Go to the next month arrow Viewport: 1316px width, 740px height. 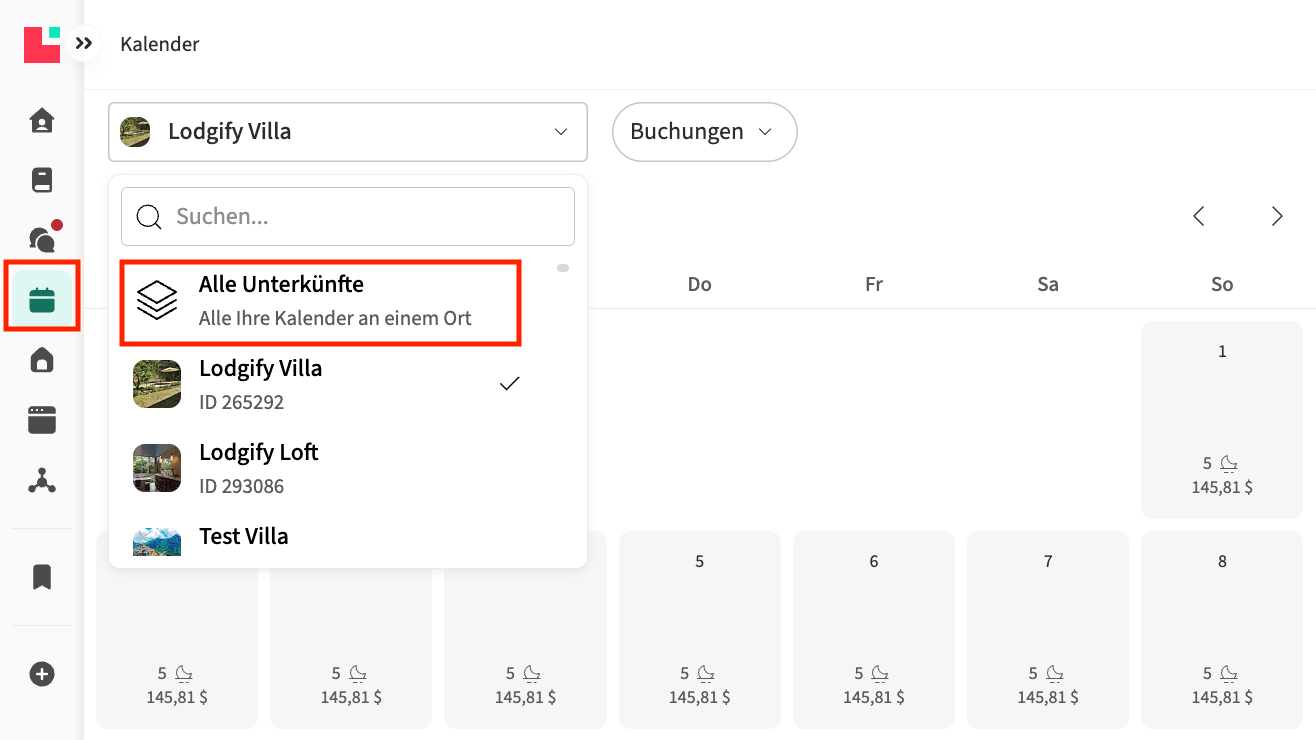click(1277, 216)
